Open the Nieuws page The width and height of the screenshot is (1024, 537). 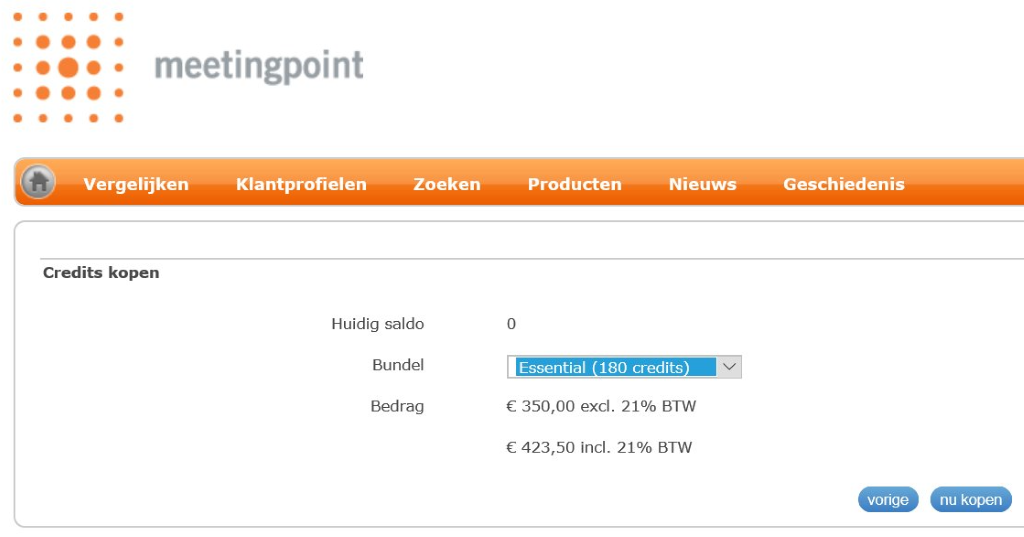(x=703, y=184)
